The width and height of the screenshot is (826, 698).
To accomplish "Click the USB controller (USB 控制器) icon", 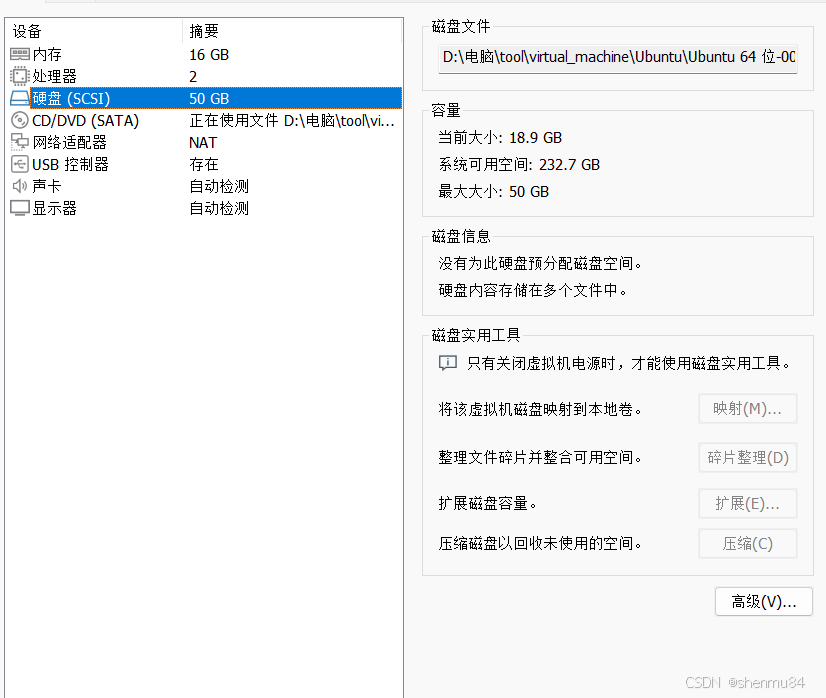I will (x=19, y=165).
